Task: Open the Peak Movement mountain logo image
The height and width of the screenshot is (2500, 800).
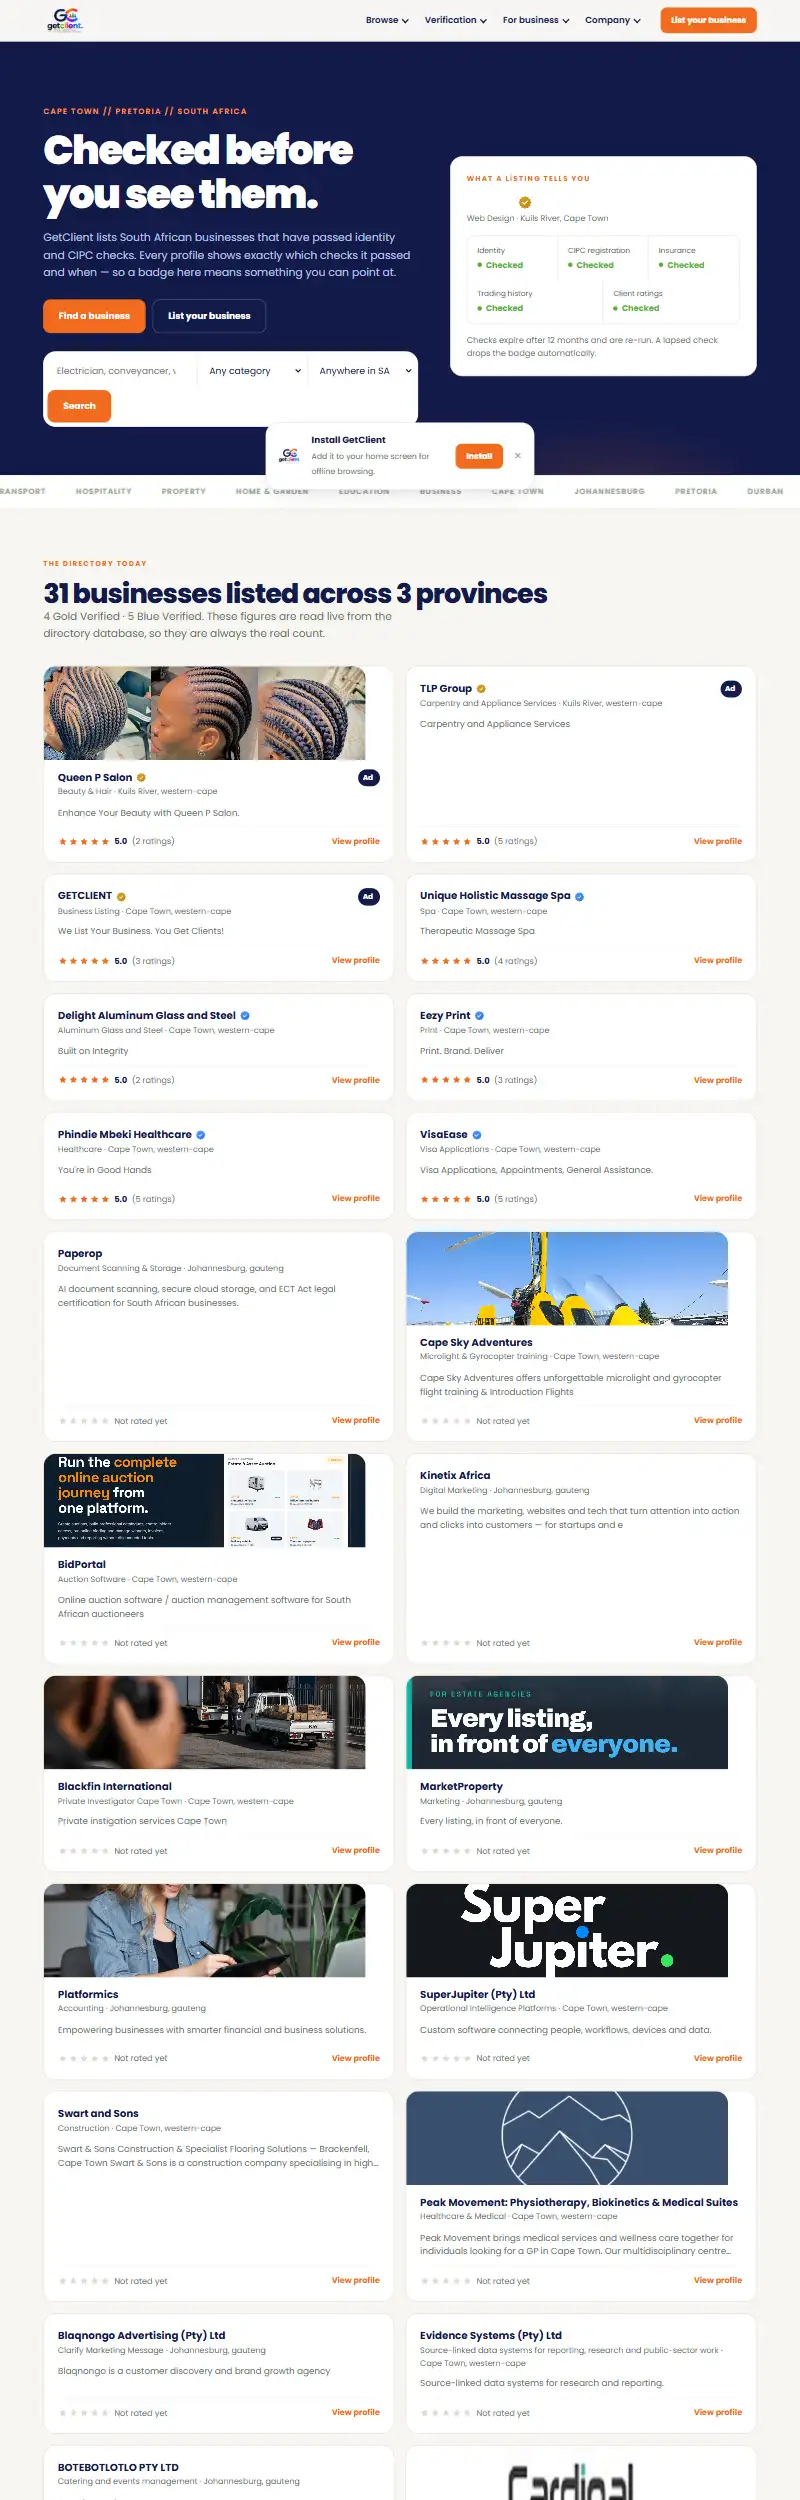Action: click(x=567, y=2139)
